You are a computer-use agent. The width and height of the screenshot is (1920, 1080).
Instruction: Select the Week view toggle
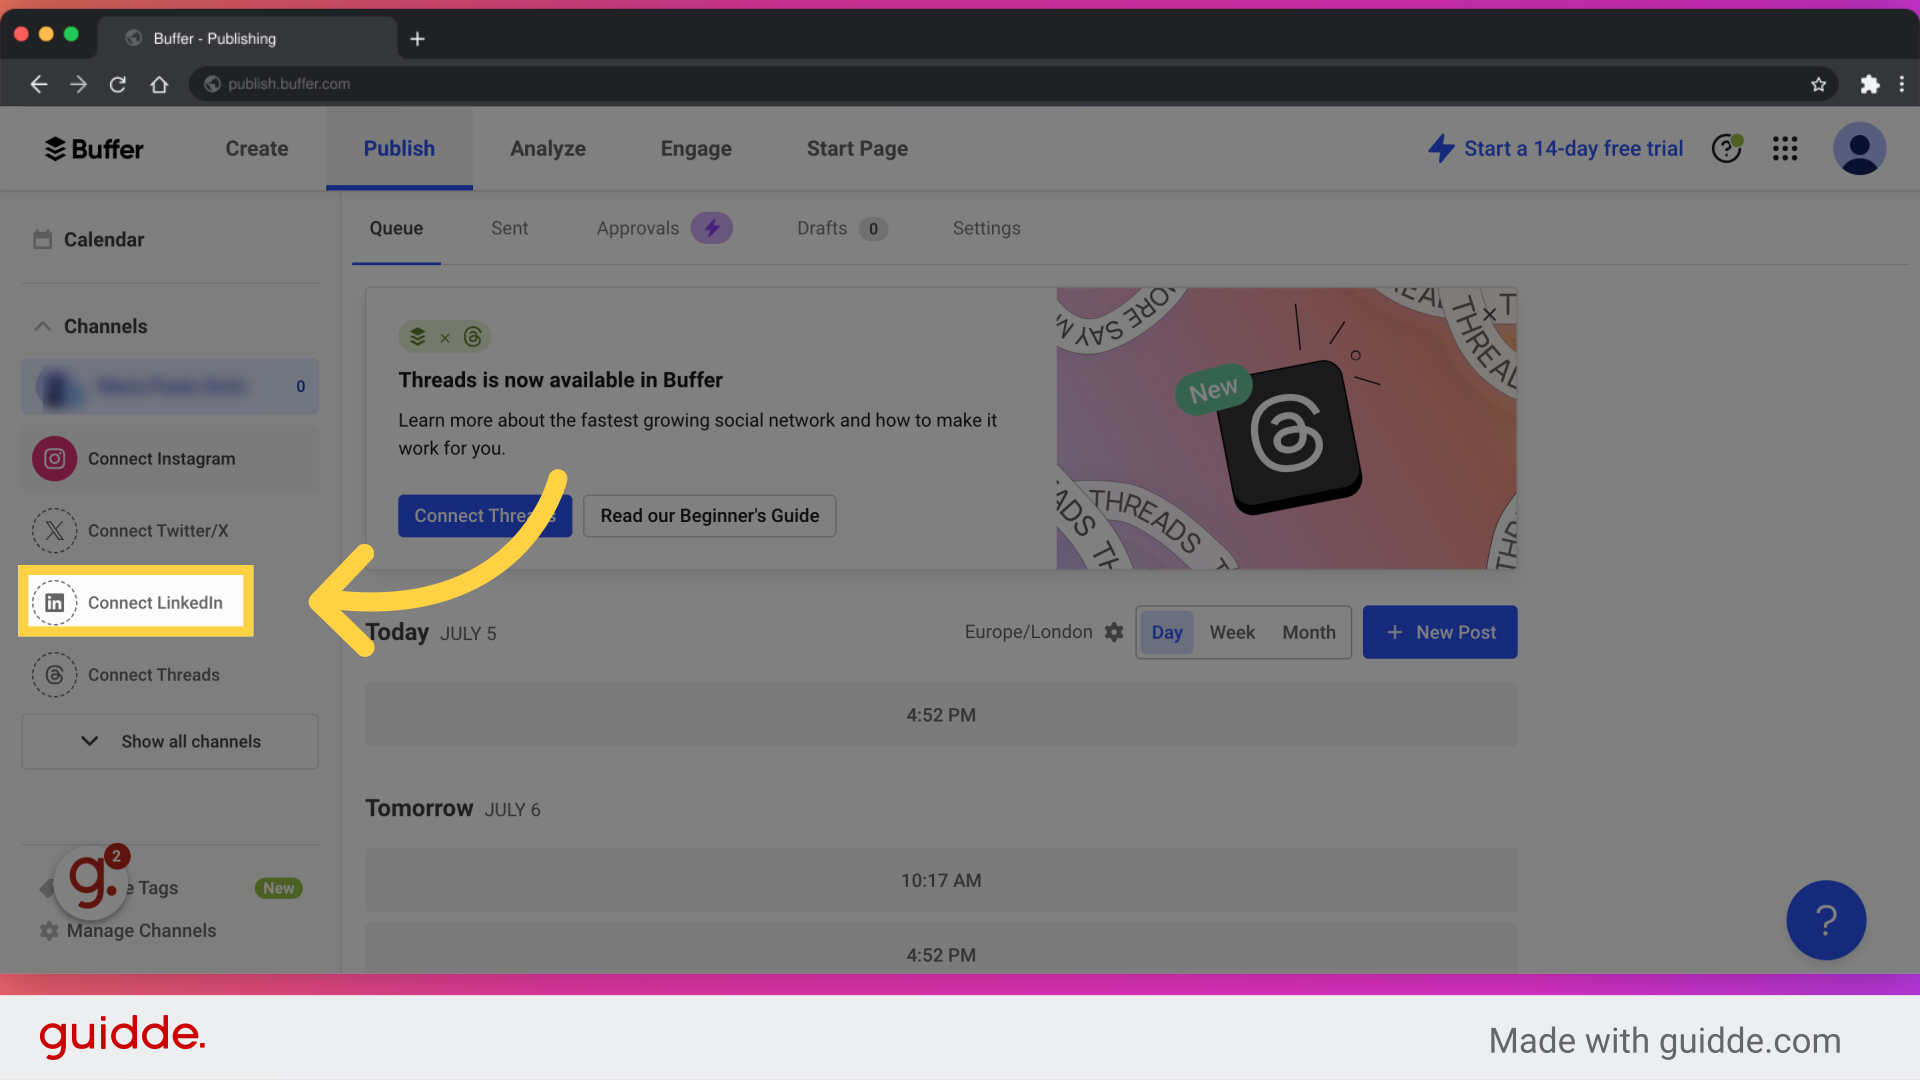pos(1232,632)
